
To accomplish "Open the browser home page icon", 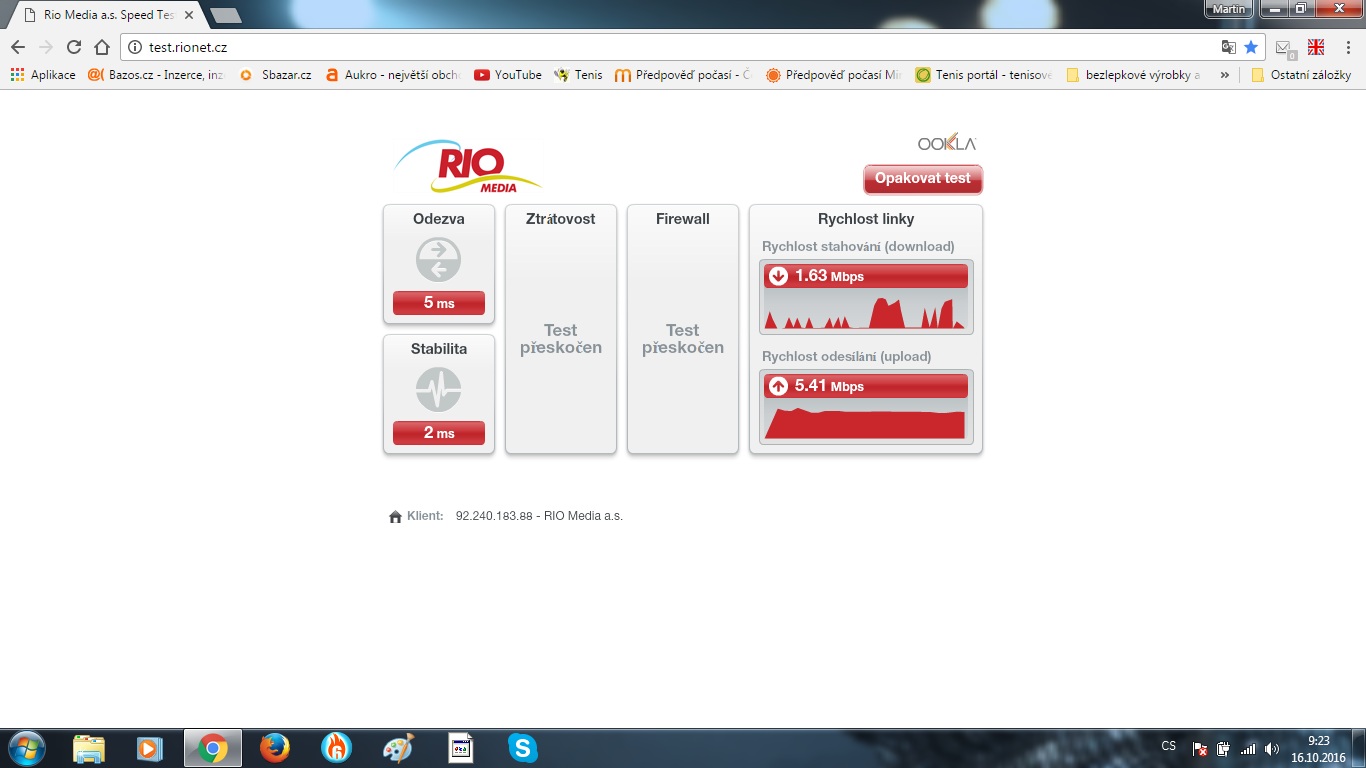I will pos(101,47).
